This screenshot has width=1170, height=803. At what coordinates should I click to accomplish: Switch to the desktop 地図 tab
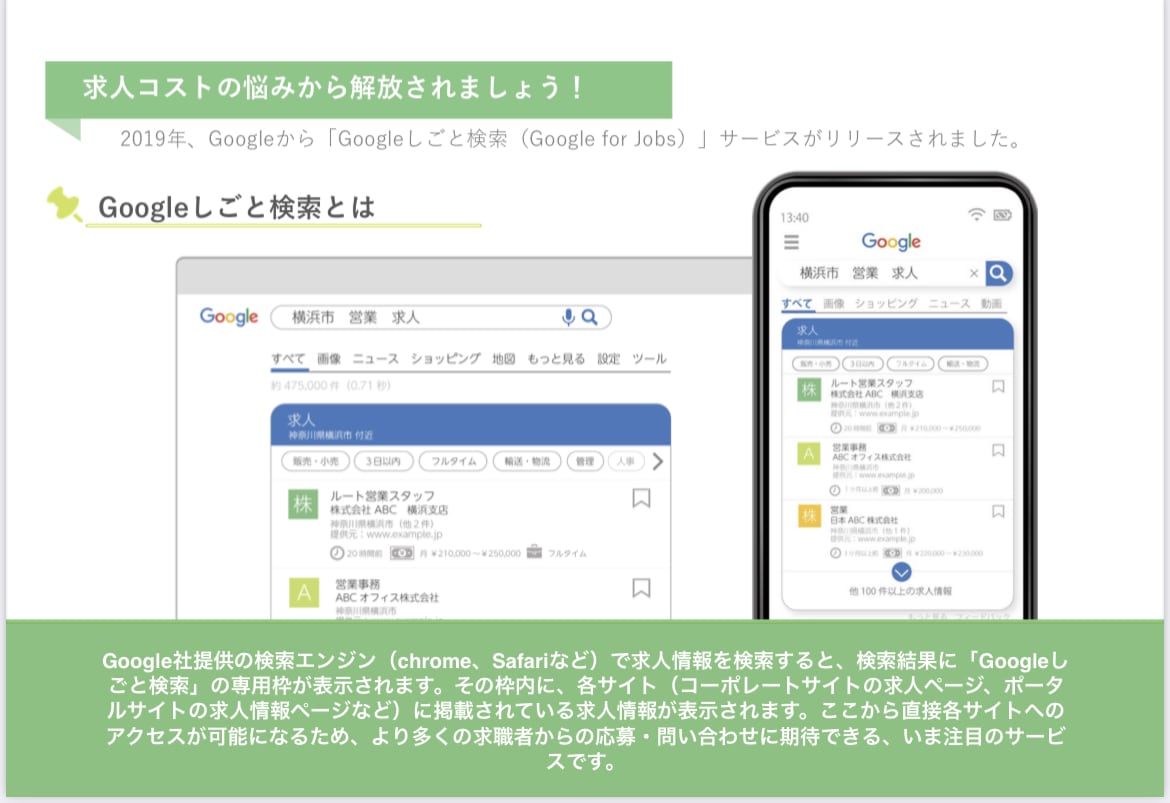coord(504,359)
